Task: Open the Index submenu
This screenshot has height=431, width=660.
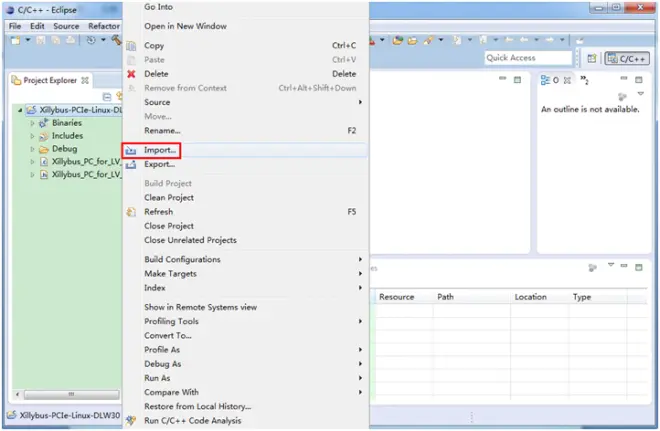Action: pos(246,288)
